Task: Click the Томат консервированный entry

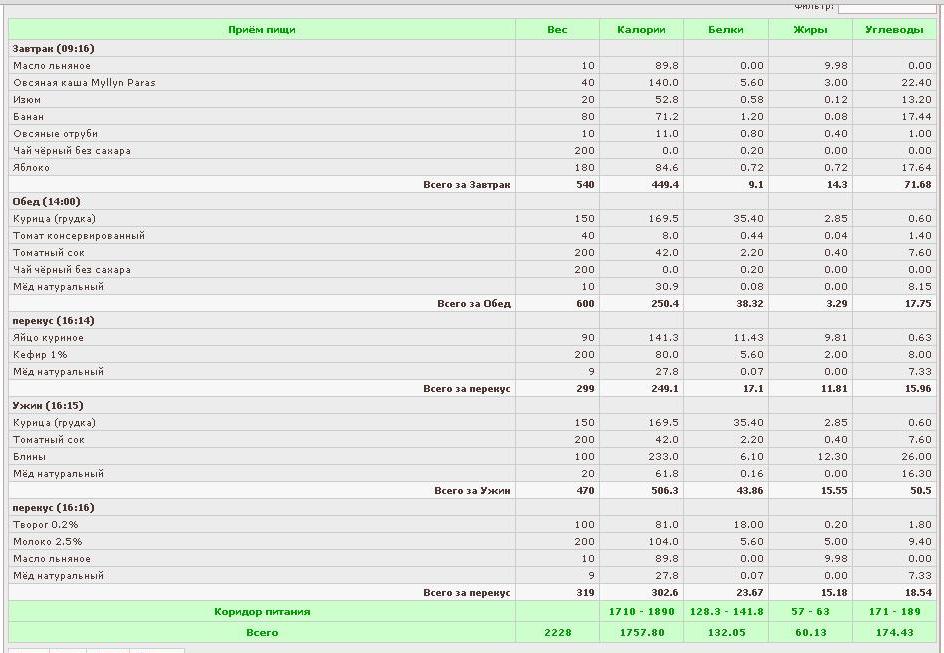Action: (79, 236)
